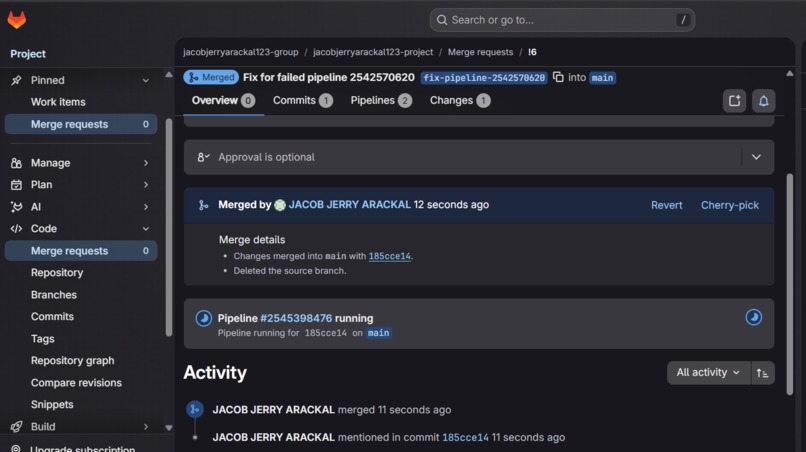
Task: Click Upgrade subscription in sidebar
Action: click(x=82, y=448)
